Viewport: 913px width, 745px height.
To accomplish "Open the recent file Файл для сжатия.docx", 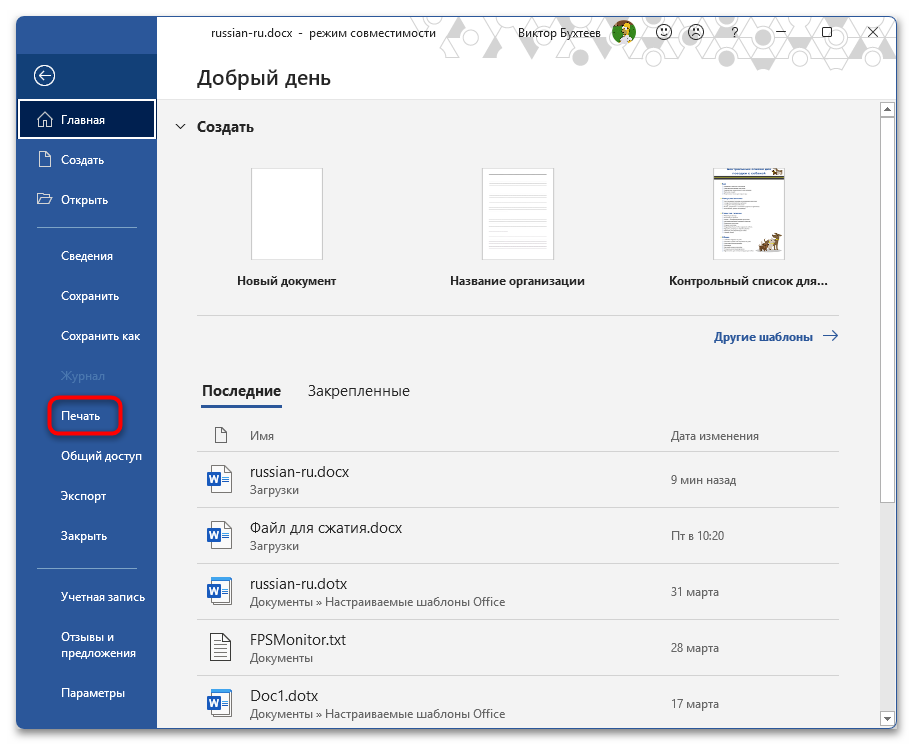I will 518,536.
